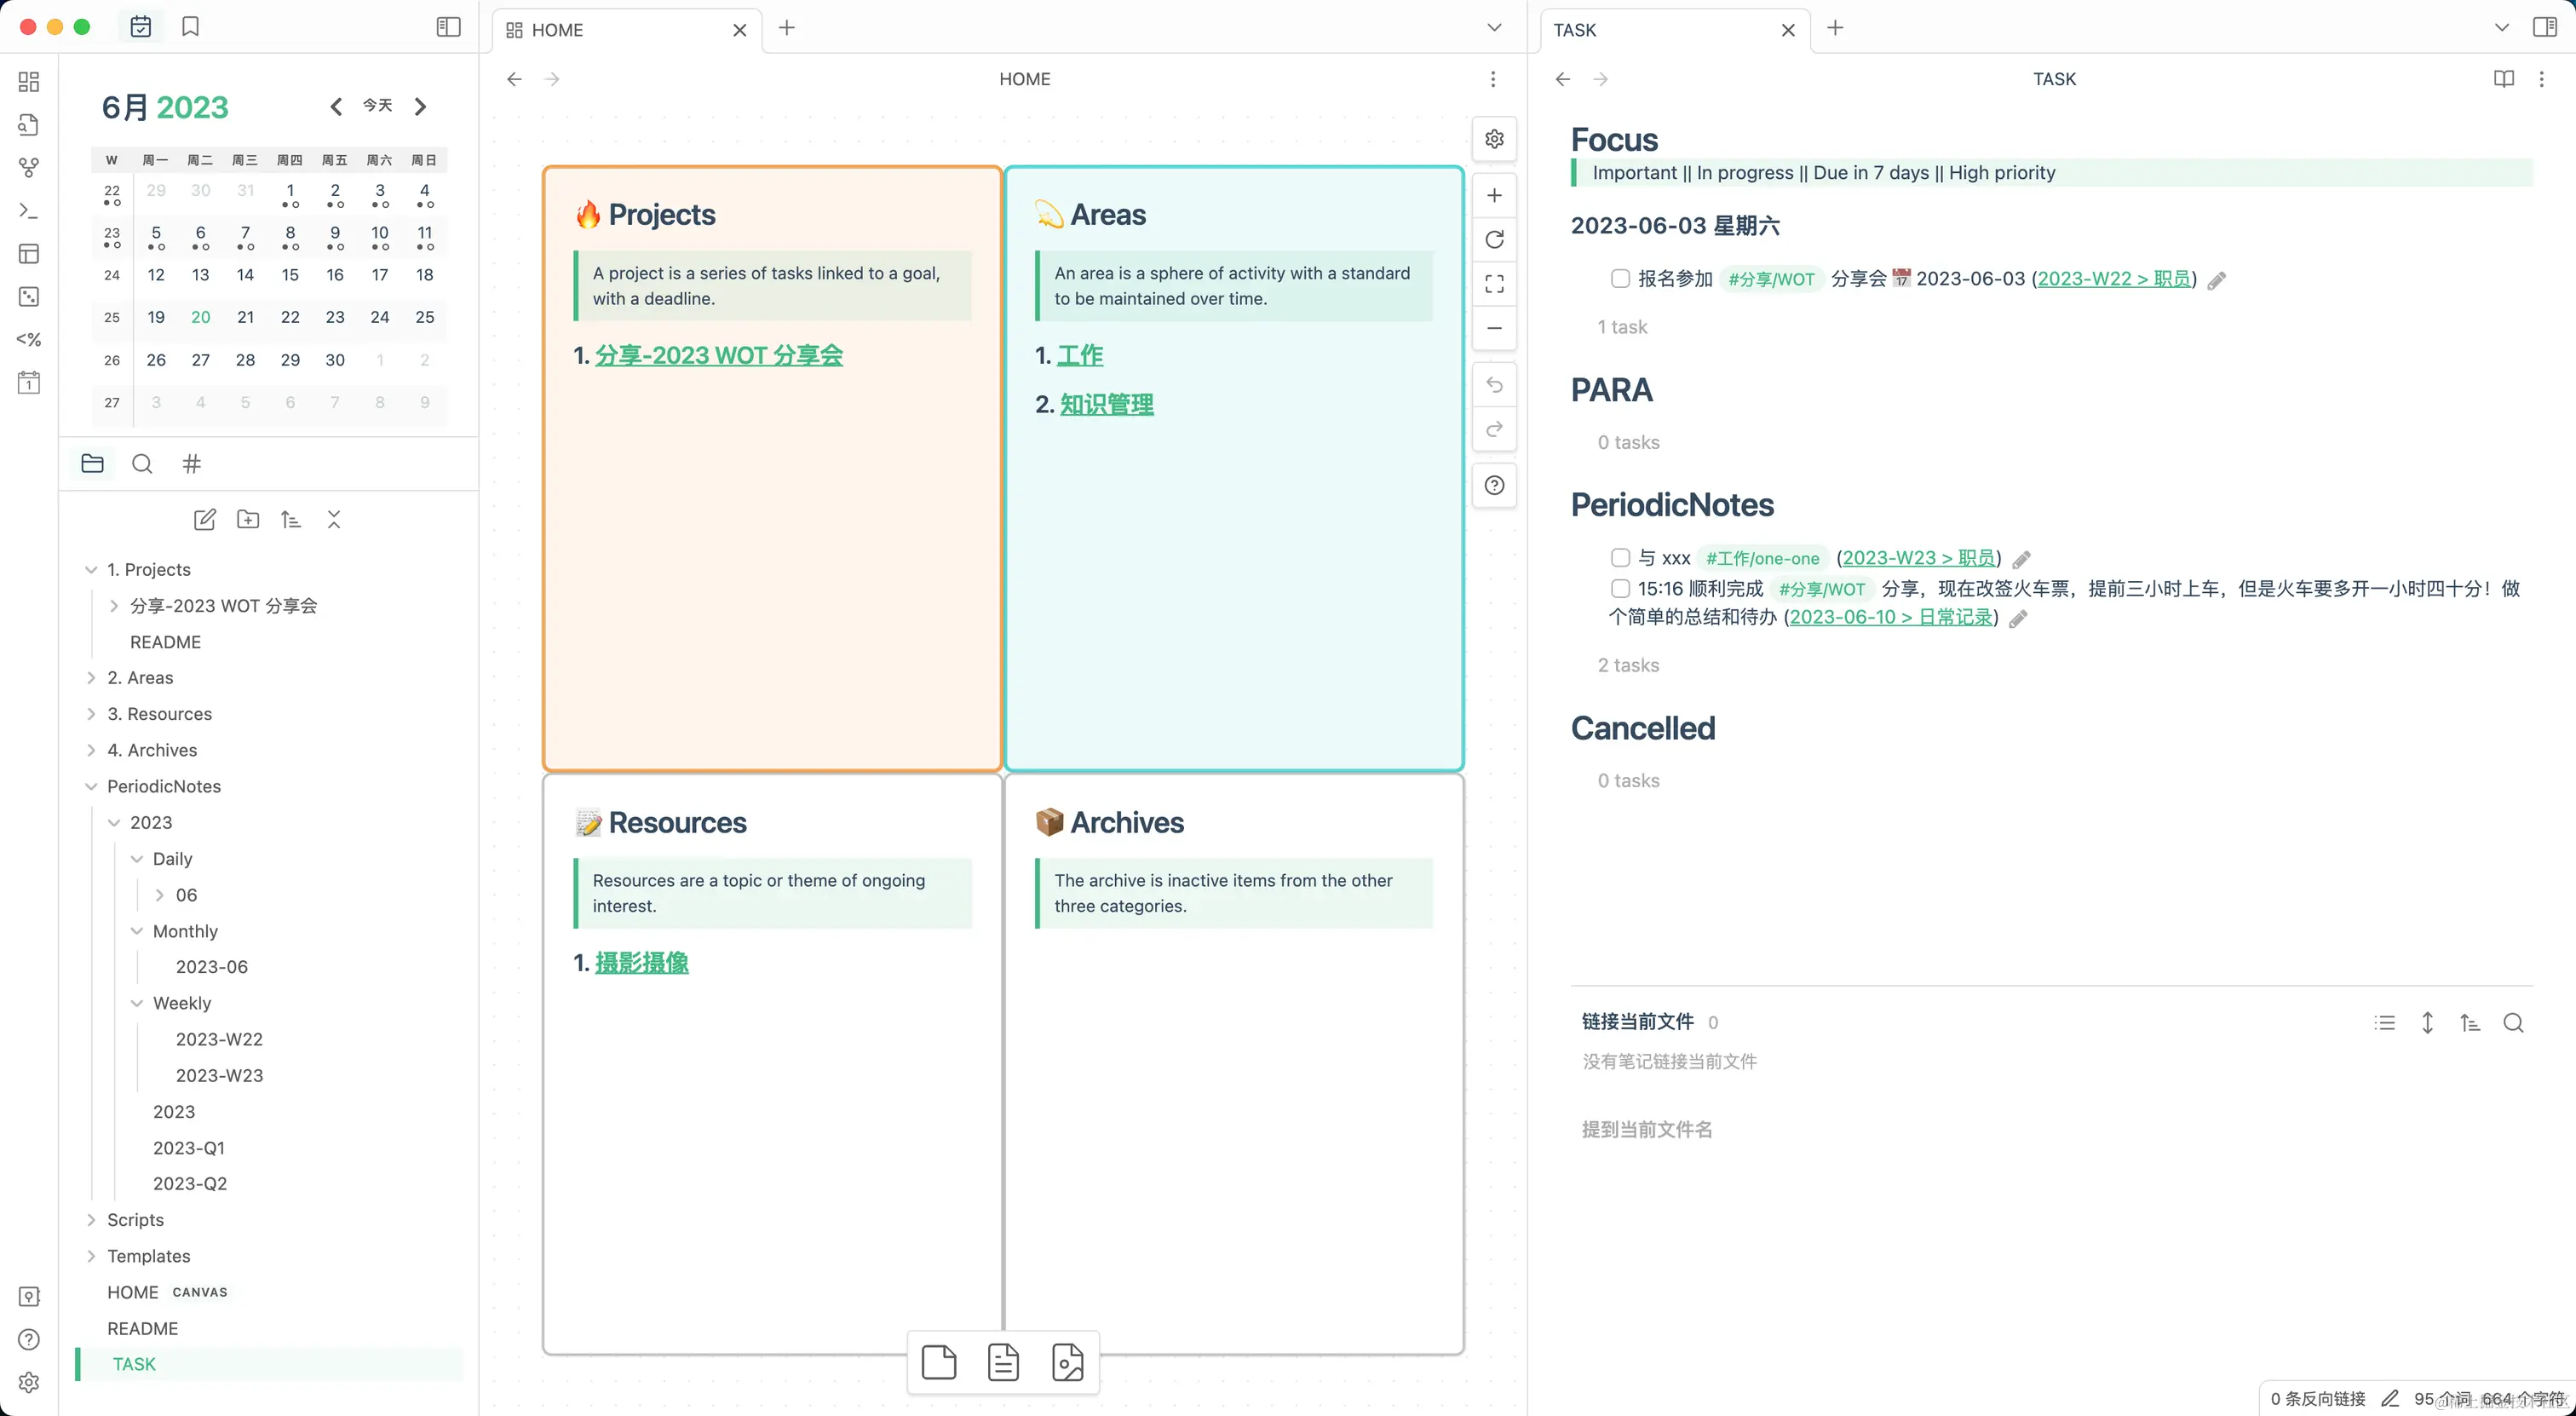Add media card from bottom canvas toolbar
The width and height of the screenshot is (2576, 1416).
pos(1067,1362)
